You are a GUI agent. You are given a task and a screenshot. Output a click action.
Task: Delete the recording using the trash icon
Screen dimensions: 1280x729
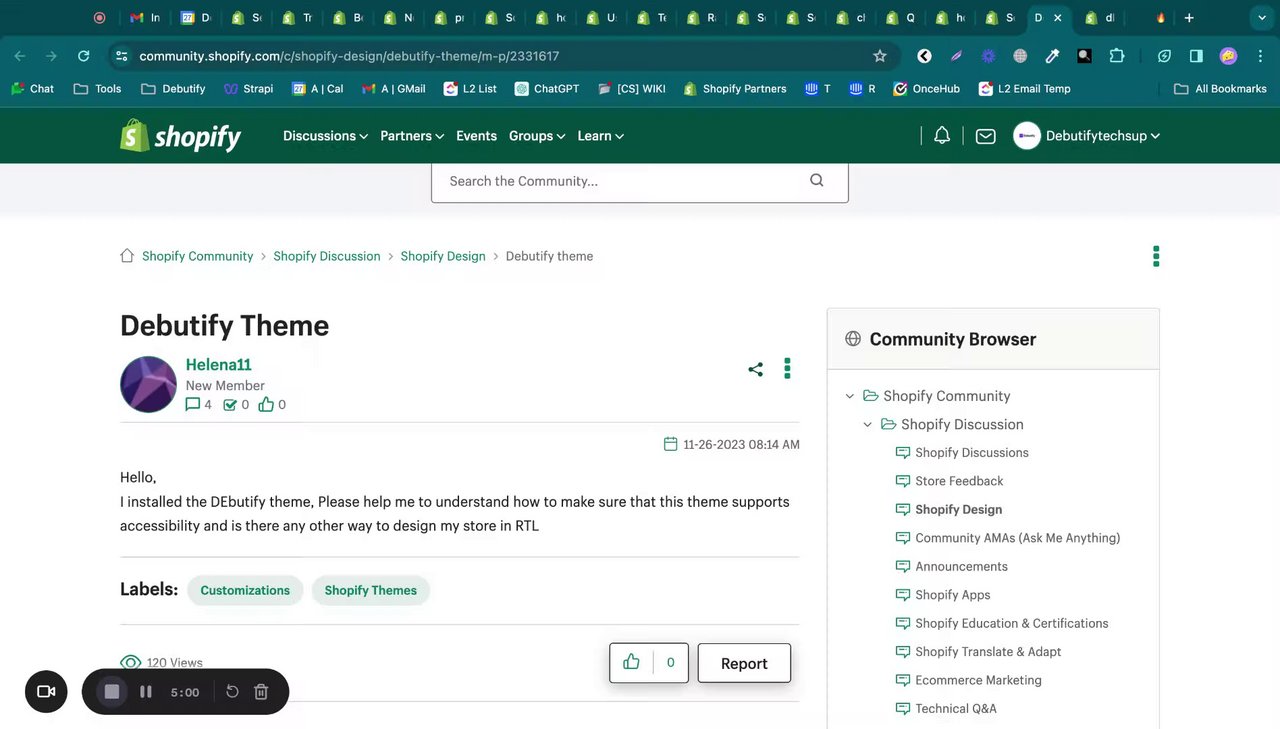coord(261,692)
